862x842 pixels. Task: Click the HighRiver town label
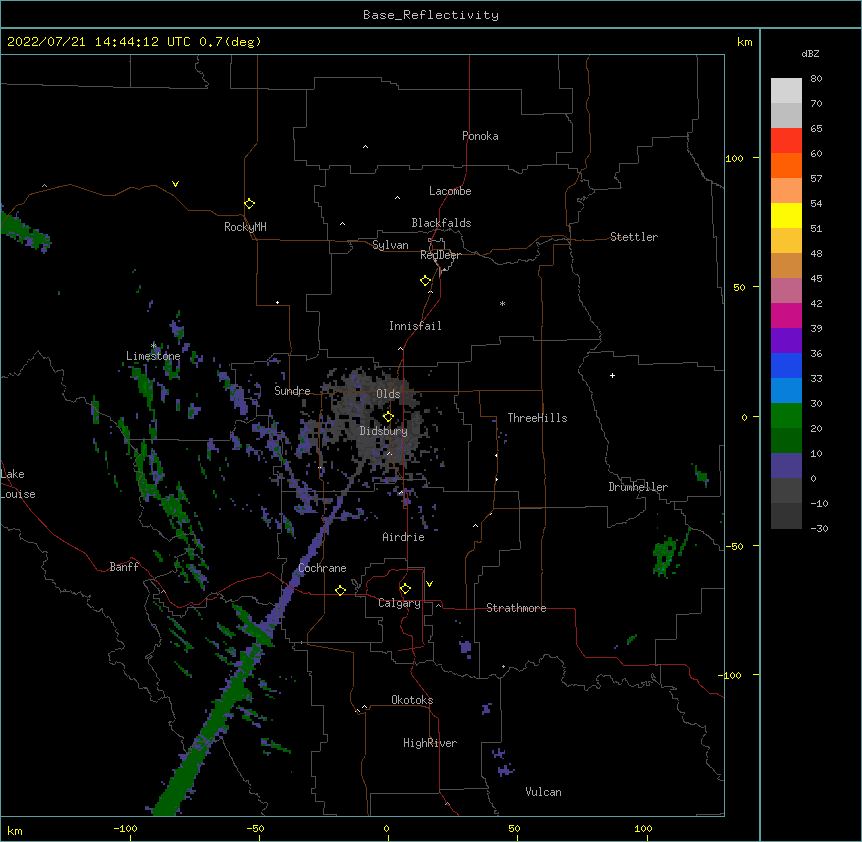pyautogui.click(x=430, y=743)
